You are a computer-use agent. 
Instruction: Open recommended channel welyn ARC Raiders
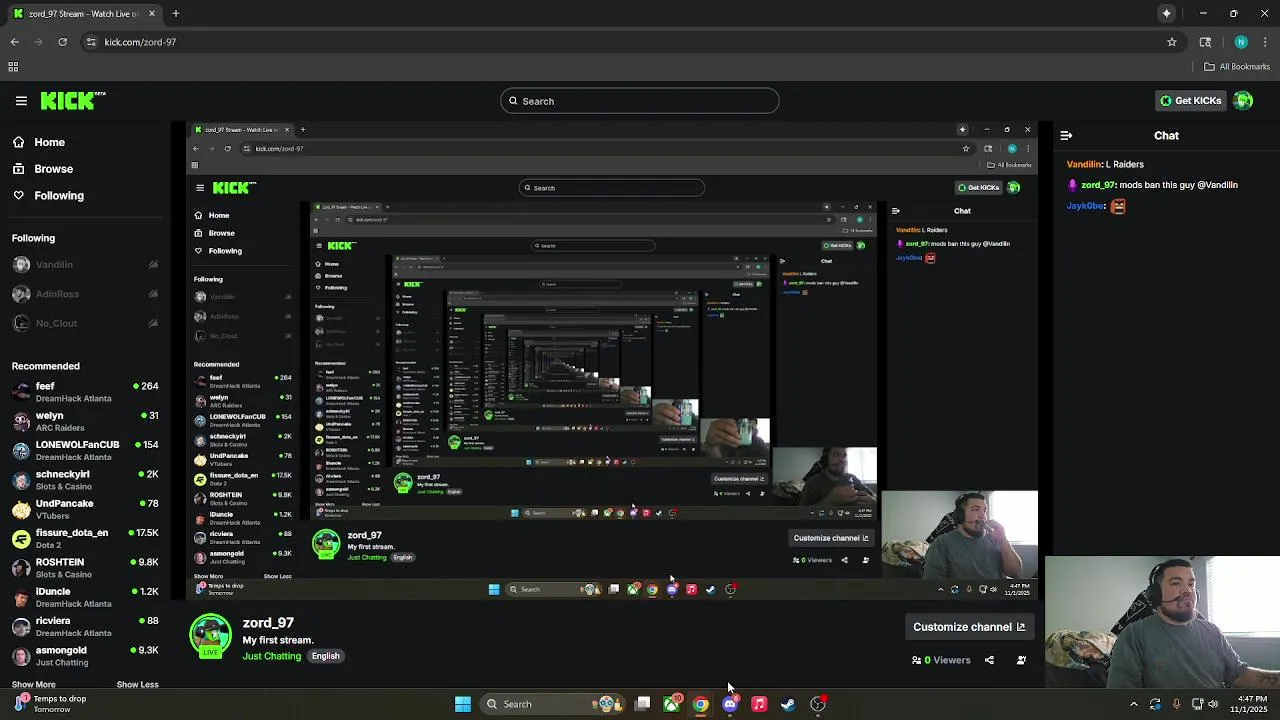pyautogui.click(x=85, y=421)
